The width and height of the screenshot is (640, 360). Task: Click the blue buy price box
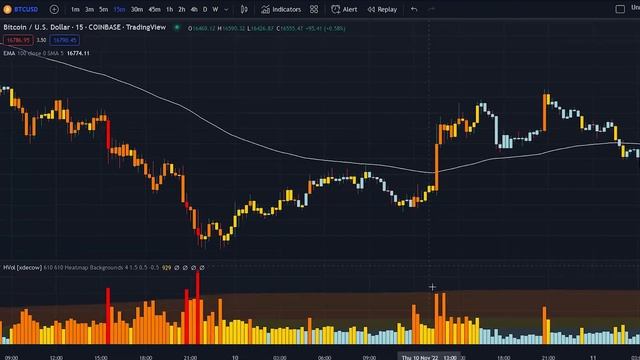click(64, 40)
